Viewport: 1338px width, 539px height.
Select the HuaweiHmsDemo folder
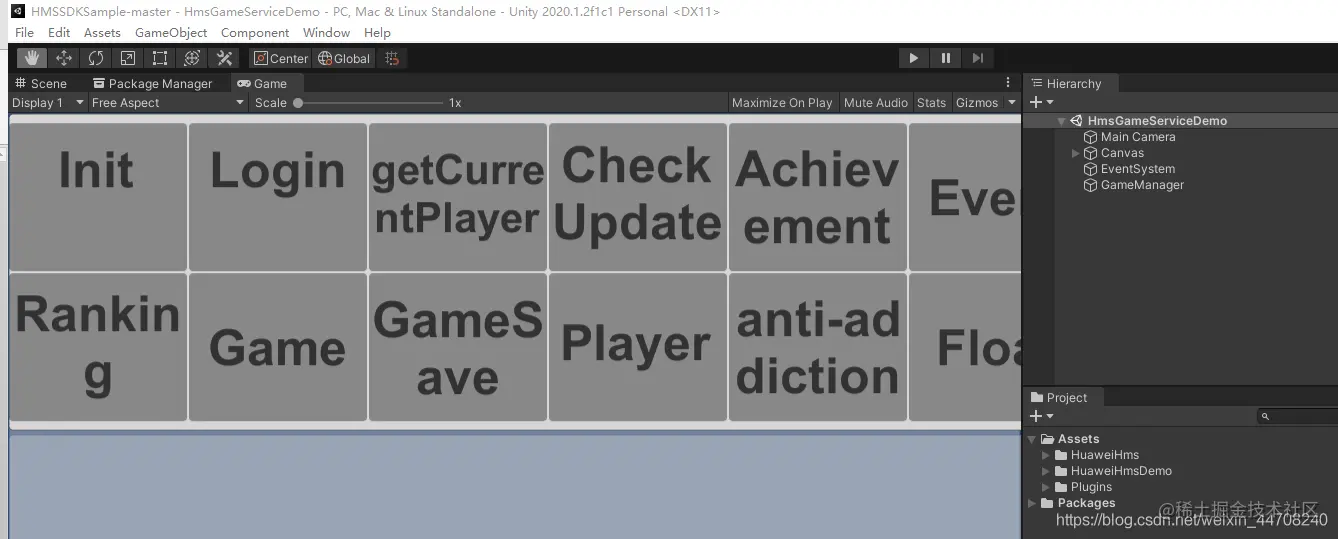point(1113,471)
